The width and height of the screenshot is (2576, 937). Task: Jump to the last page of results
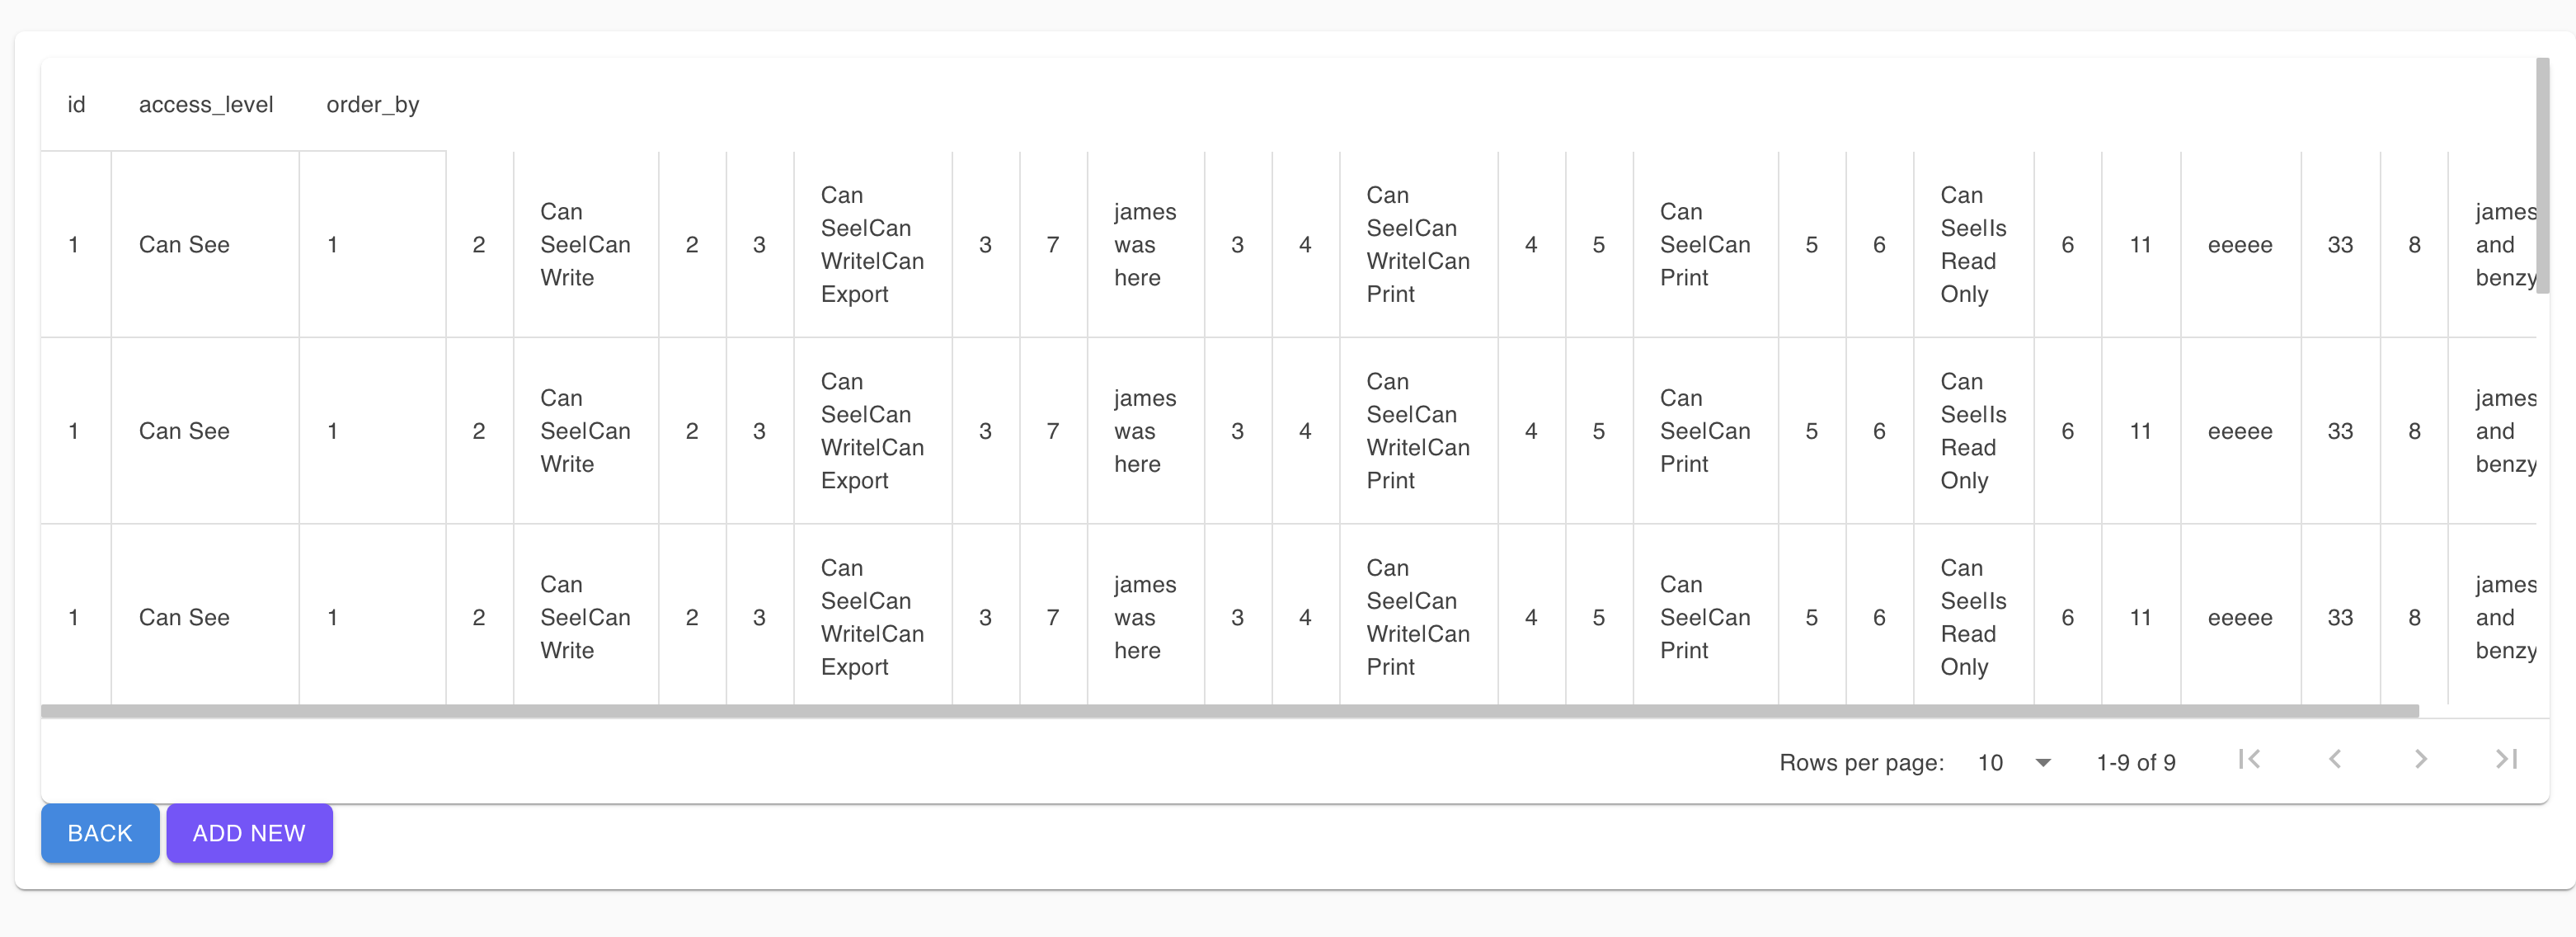2506,760
